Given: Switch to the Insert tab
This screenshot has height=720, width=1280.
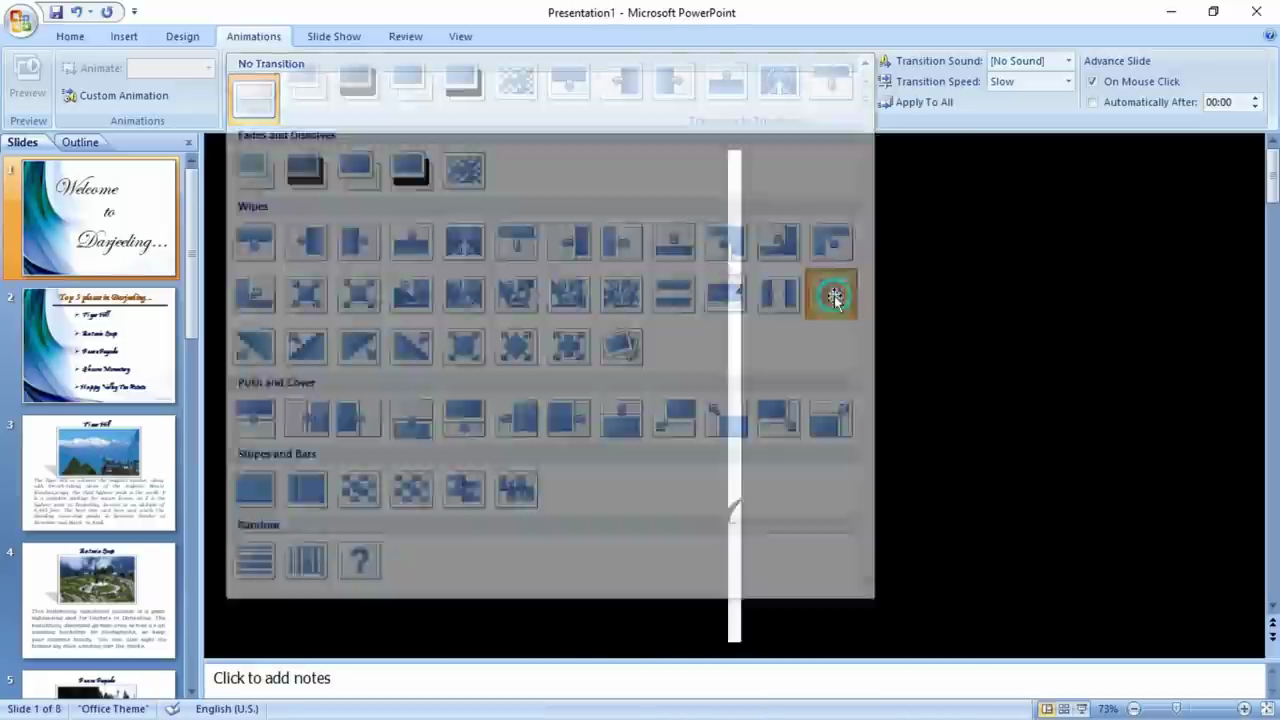Looking at the screenshot, I should pos(124,36).
